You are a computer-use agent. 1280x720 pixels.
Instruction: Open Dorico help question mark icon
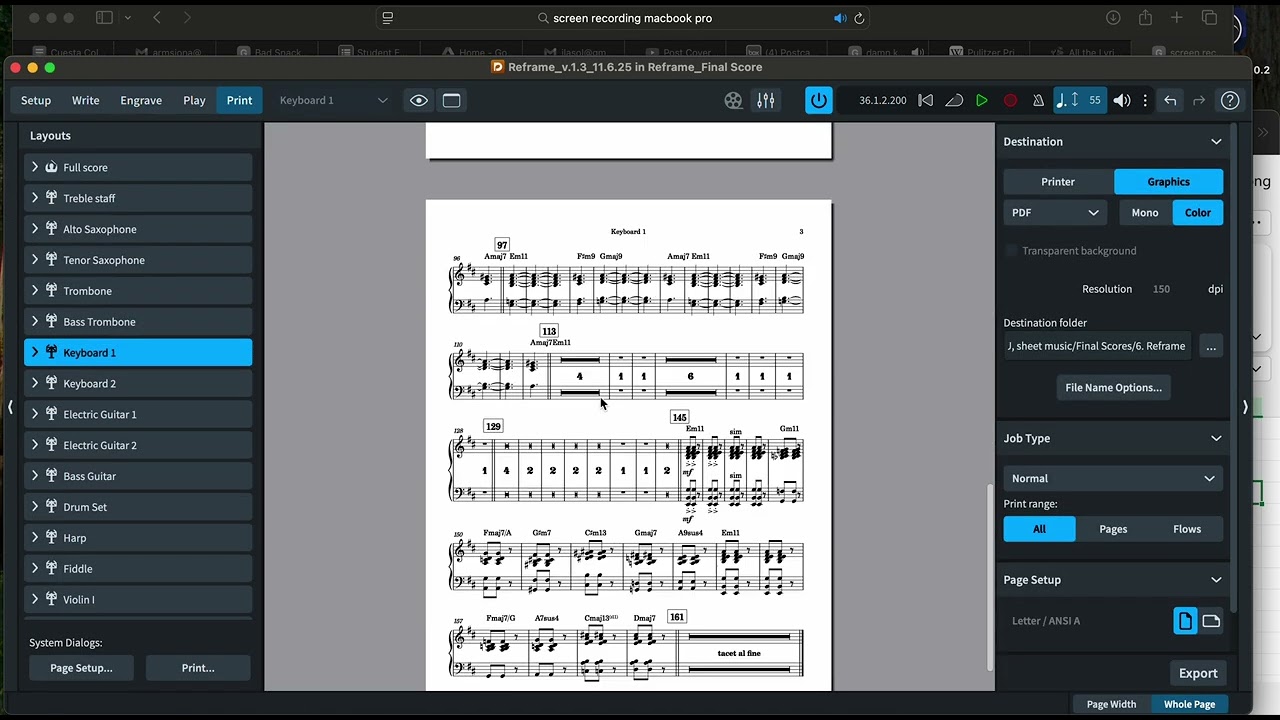(x=1230, y=100)
